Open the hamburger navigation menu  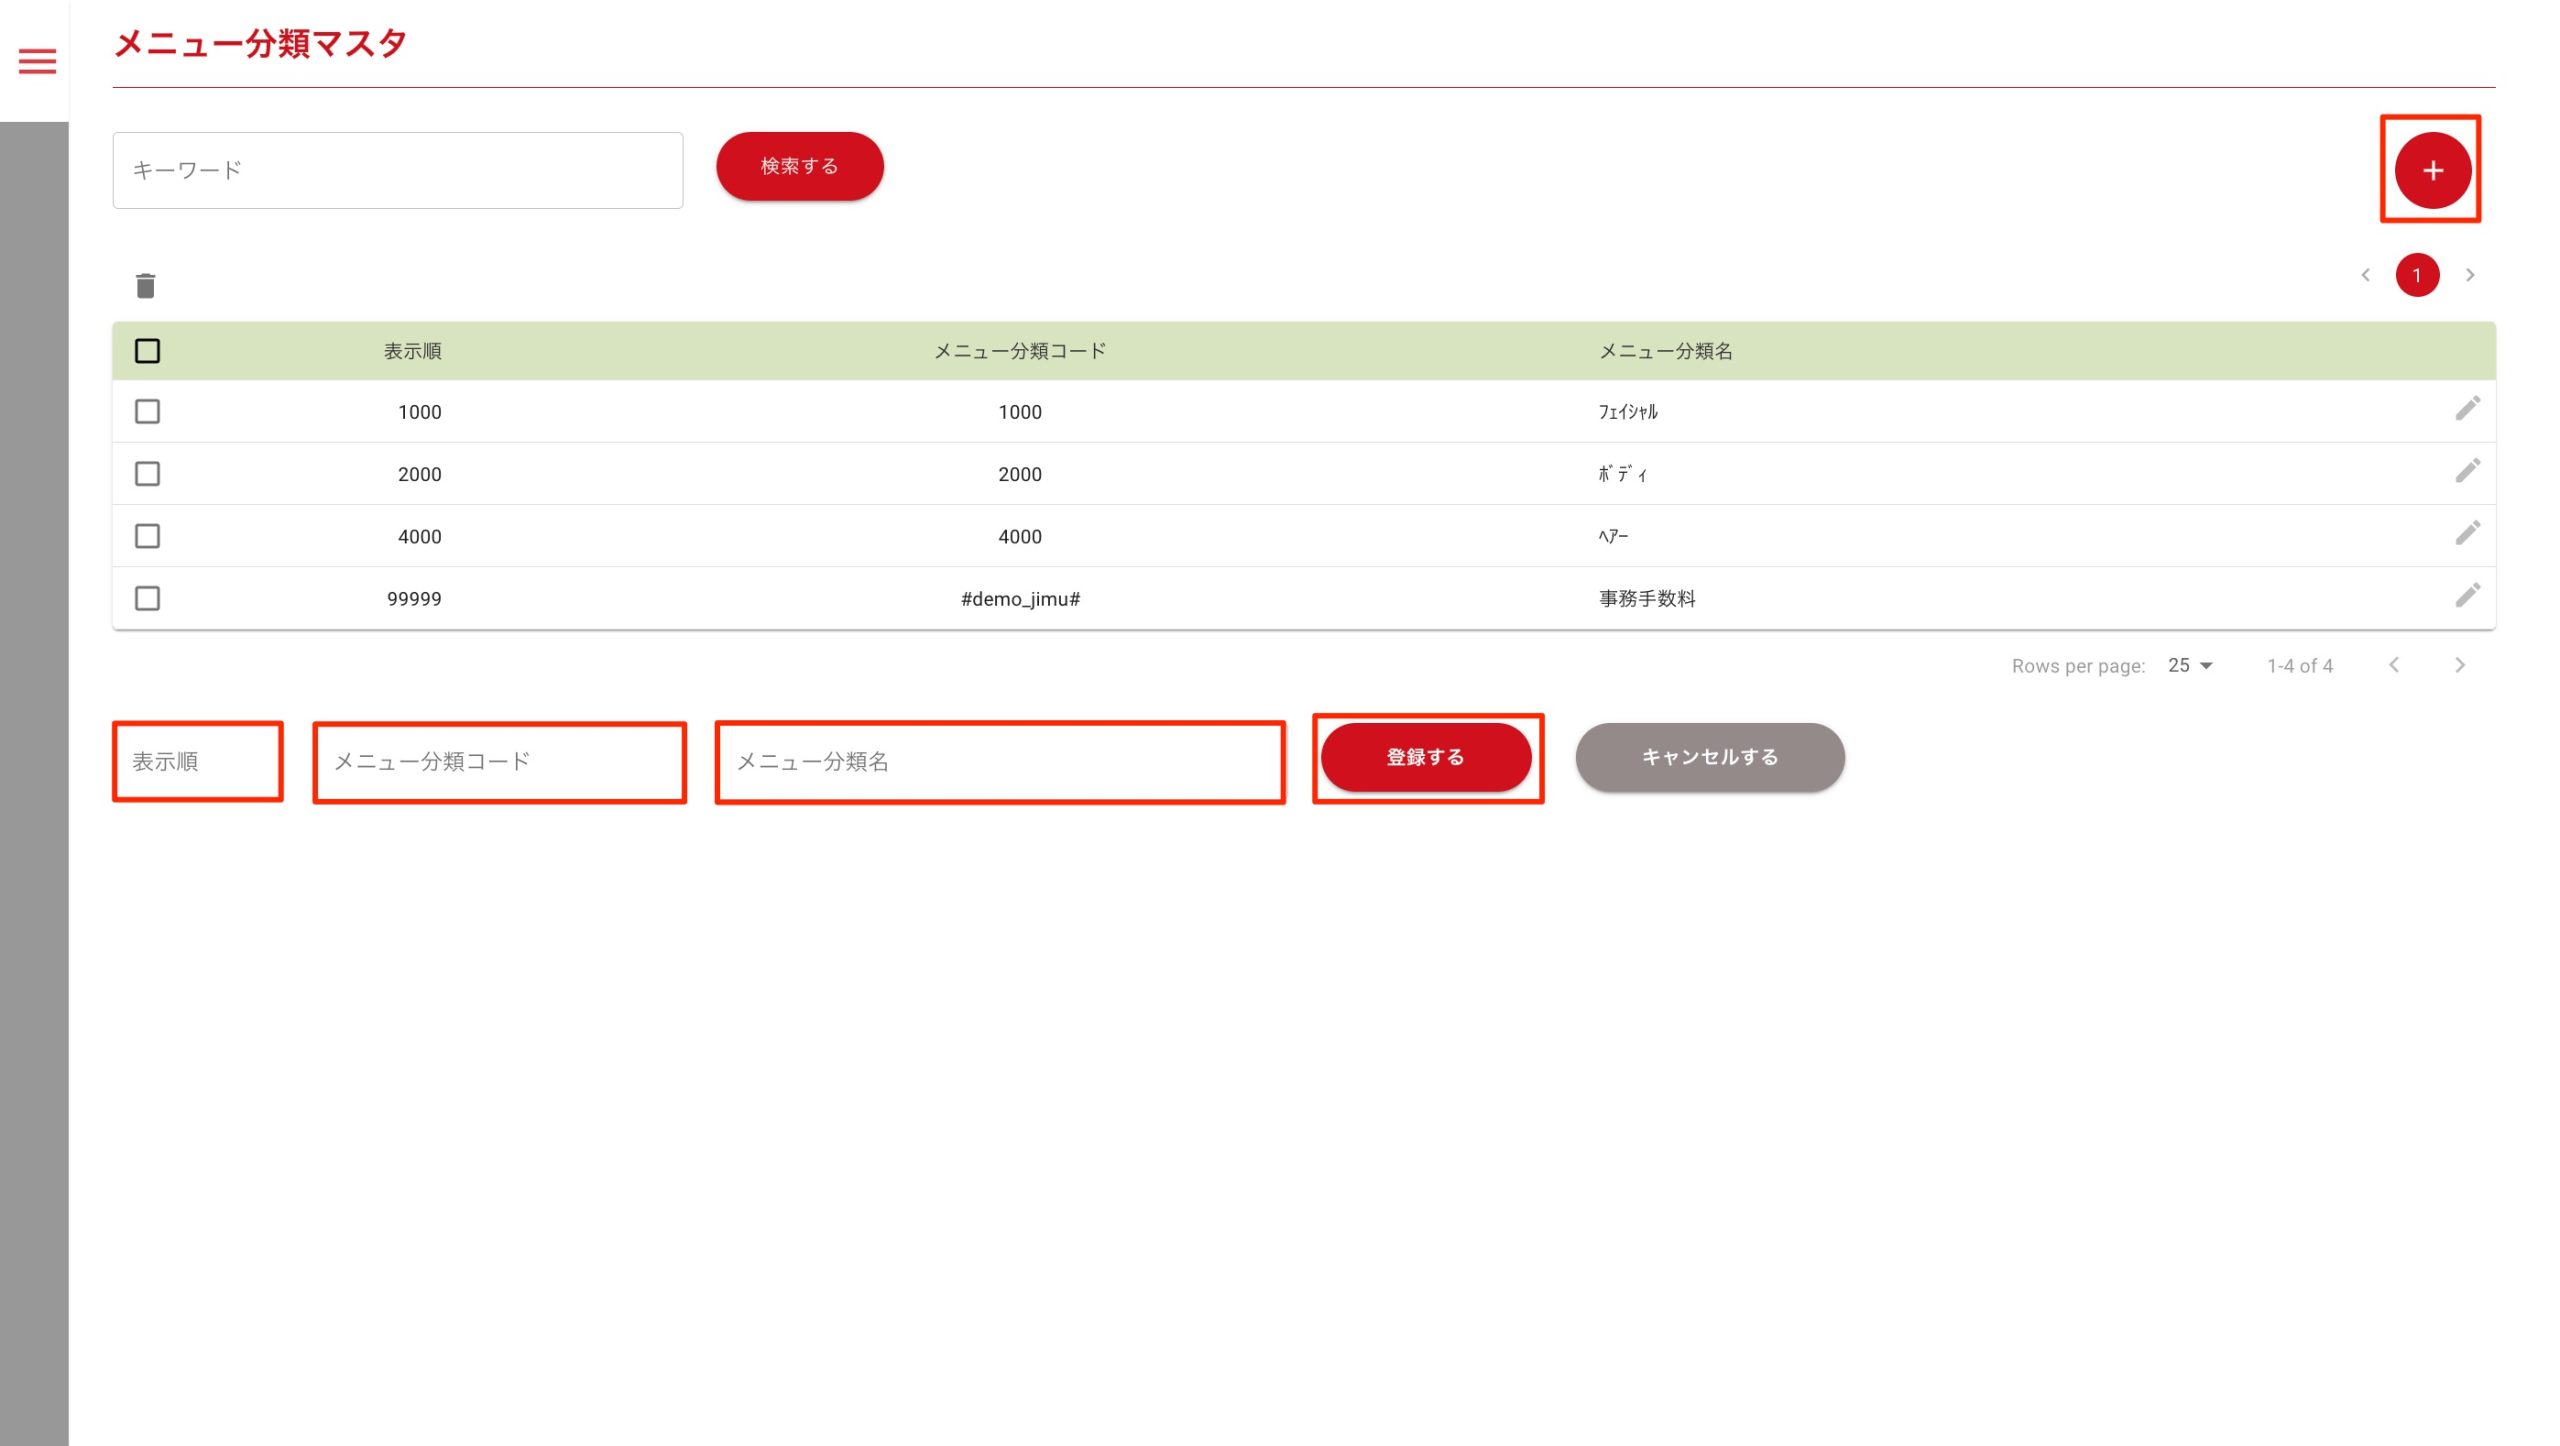click(37, 62)
